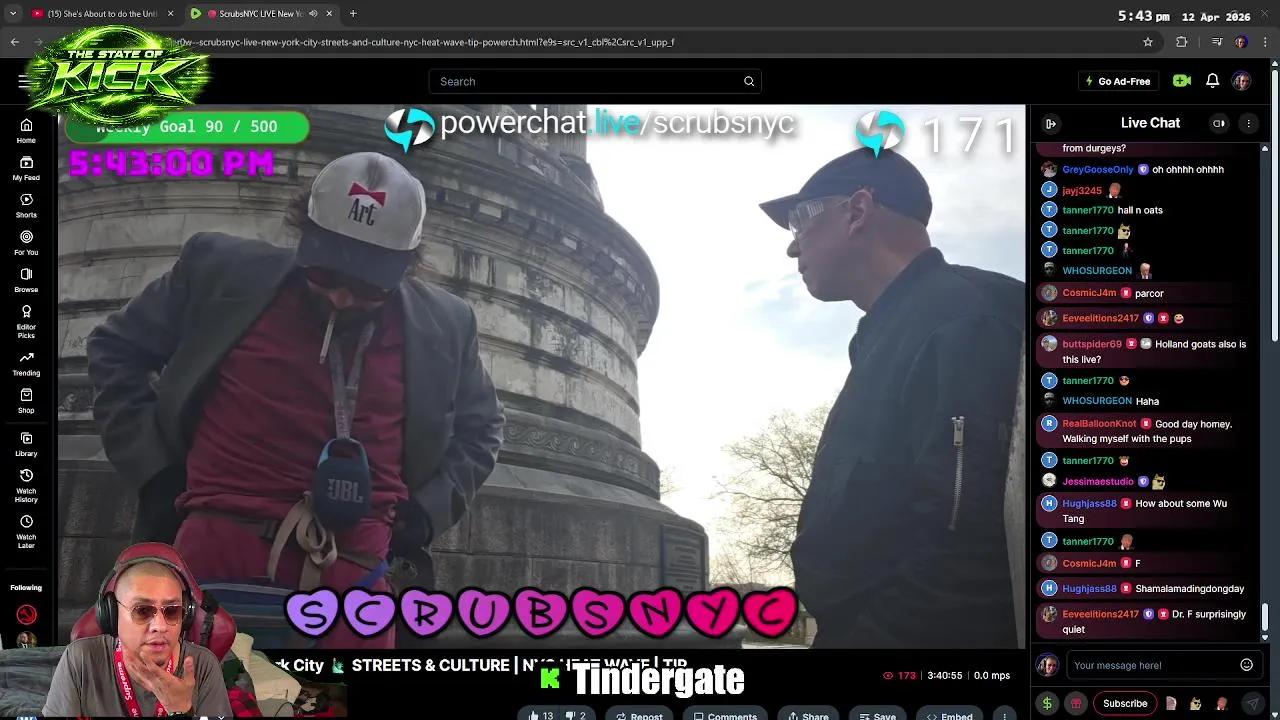Click the Repost button

click(639, 716)
